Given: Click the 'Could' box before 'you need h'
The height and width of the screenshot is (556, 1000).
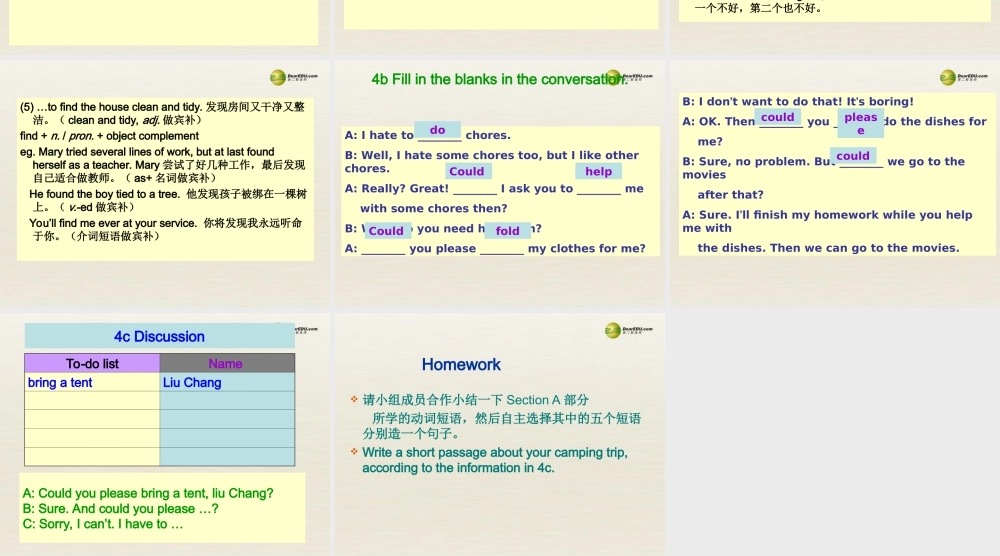Looking at the screenshot, I should click(x=386, y=231).
